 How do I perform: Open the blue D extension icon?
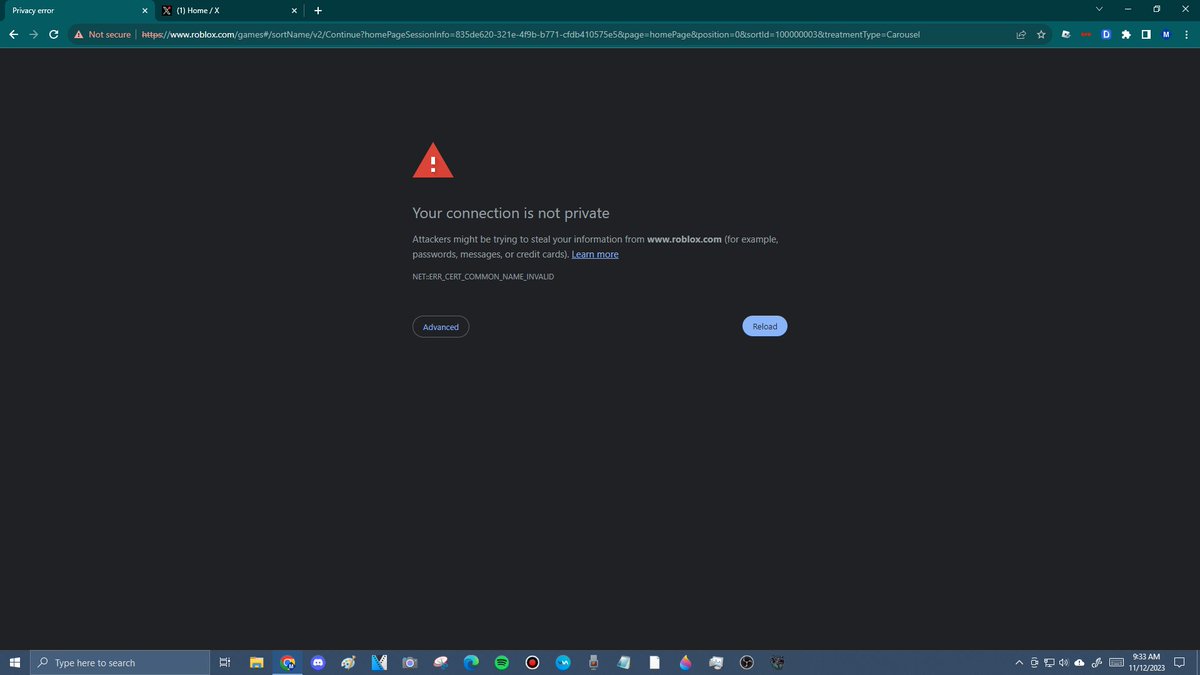click(1106, 34)
